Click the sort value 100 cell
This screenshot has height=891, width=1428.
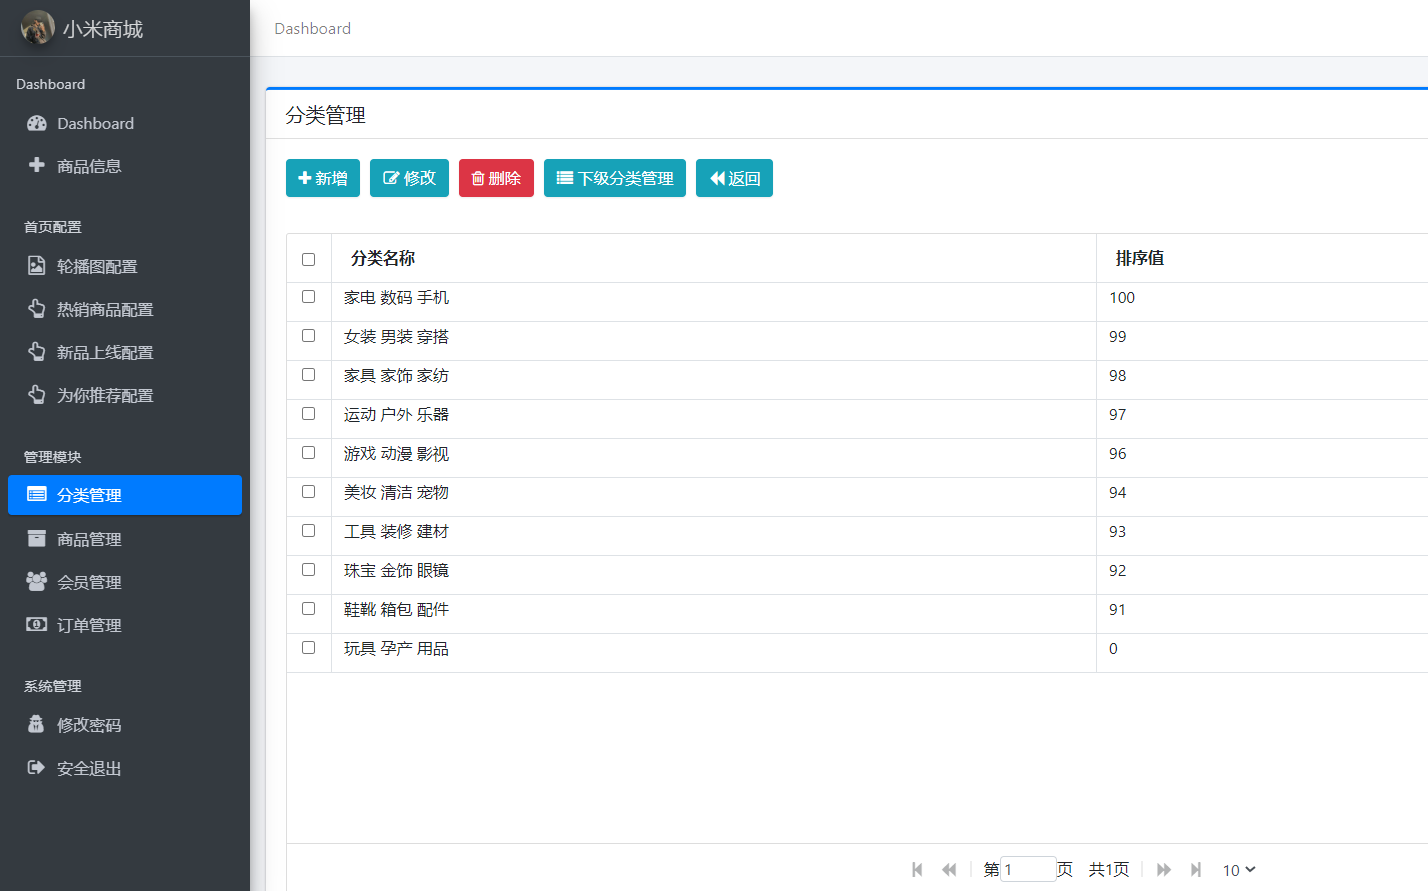pos(1122,298)
